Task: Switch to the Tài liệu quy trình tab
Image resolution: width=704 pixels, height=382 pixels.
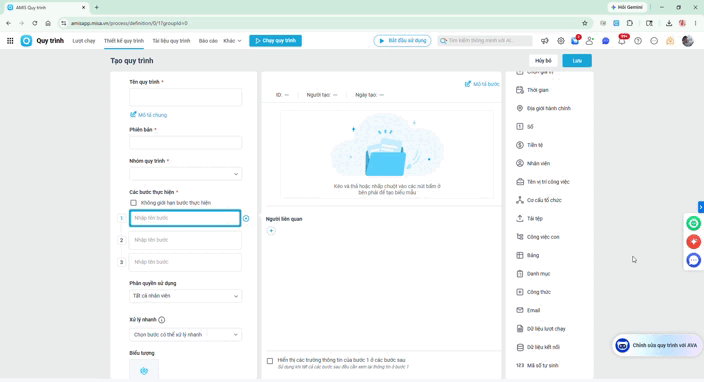Action: tap(171, 41)
